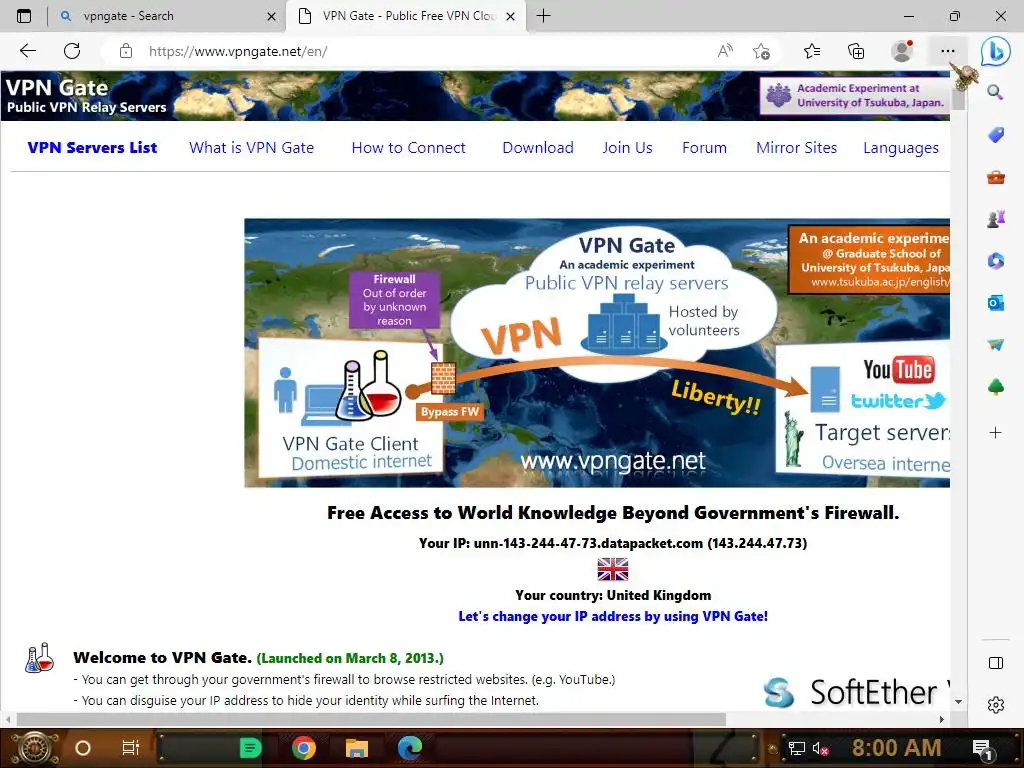Open Settings and more menu
The height and width of the screenshot is (768, 1024).
948,51
